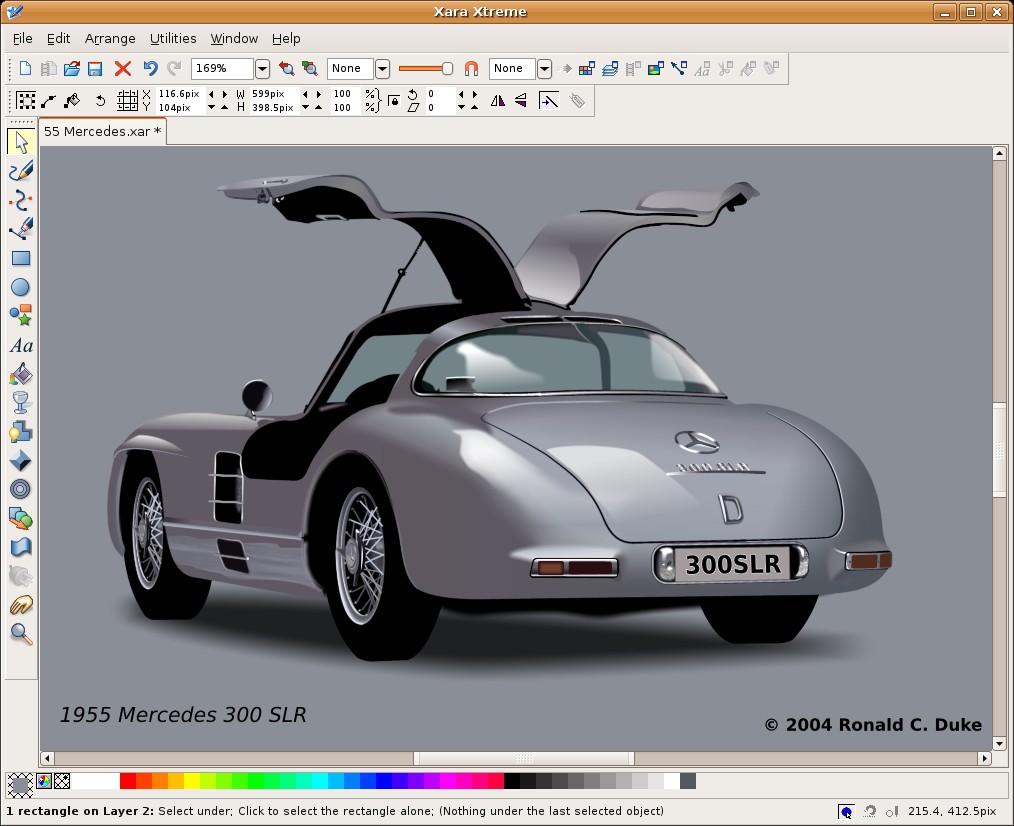This screenshot has width=1014, height=826.
Task: Create a new document
Action: click(x=25, y=68)
